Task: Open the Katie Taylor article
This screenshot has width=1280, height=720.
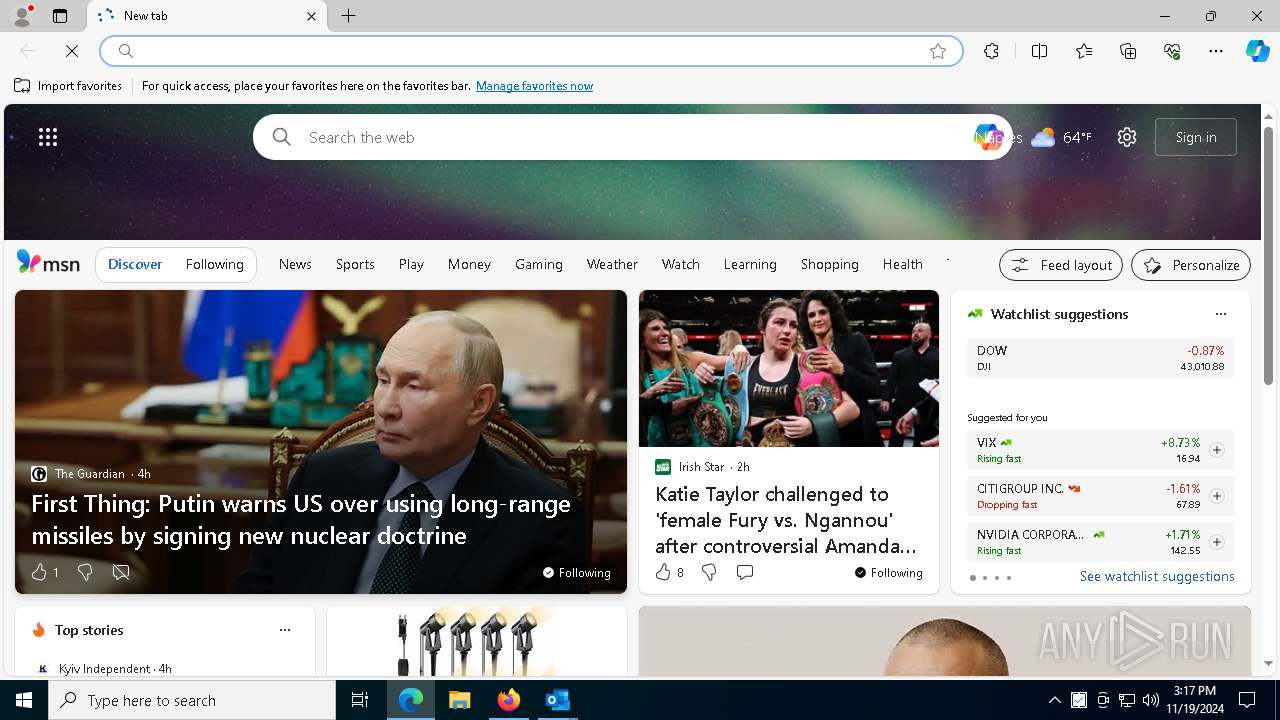Action: (786, 520)
